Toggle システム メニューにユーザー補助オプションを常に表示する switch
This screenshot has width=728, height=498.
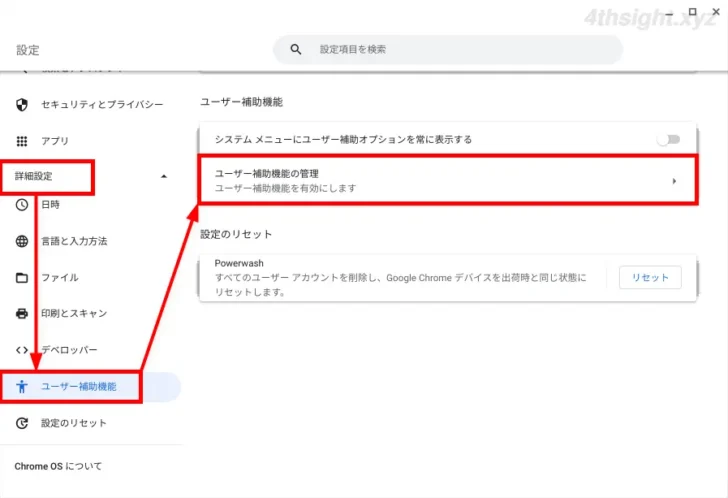pyautogui.click(x=669, y=139)
